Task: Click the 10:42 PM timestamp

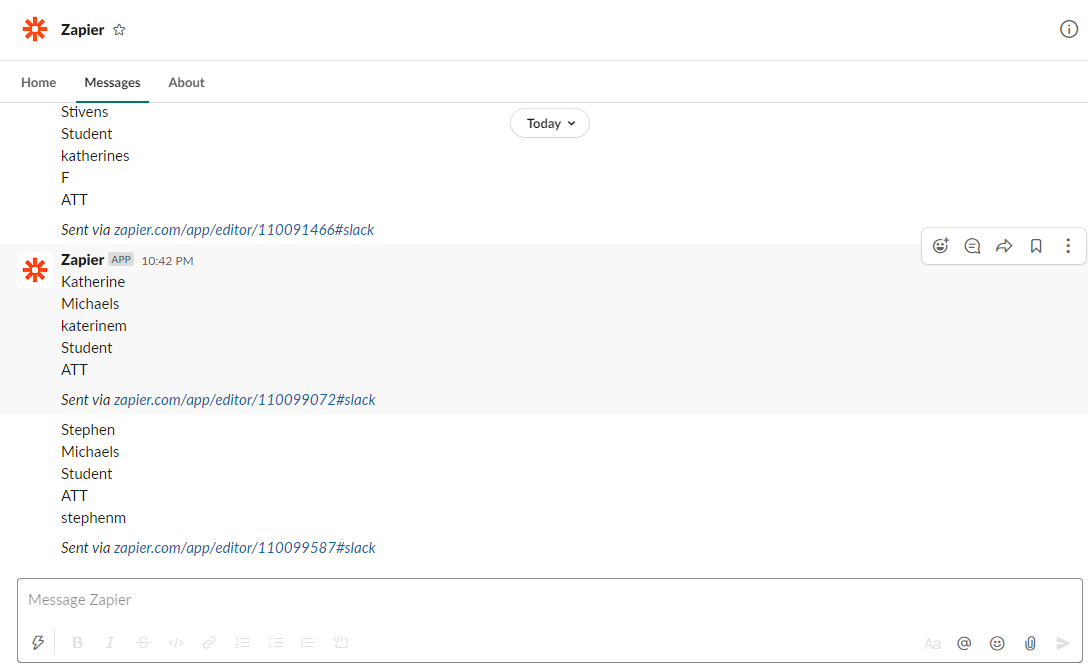Action: [x=167, y=261]
